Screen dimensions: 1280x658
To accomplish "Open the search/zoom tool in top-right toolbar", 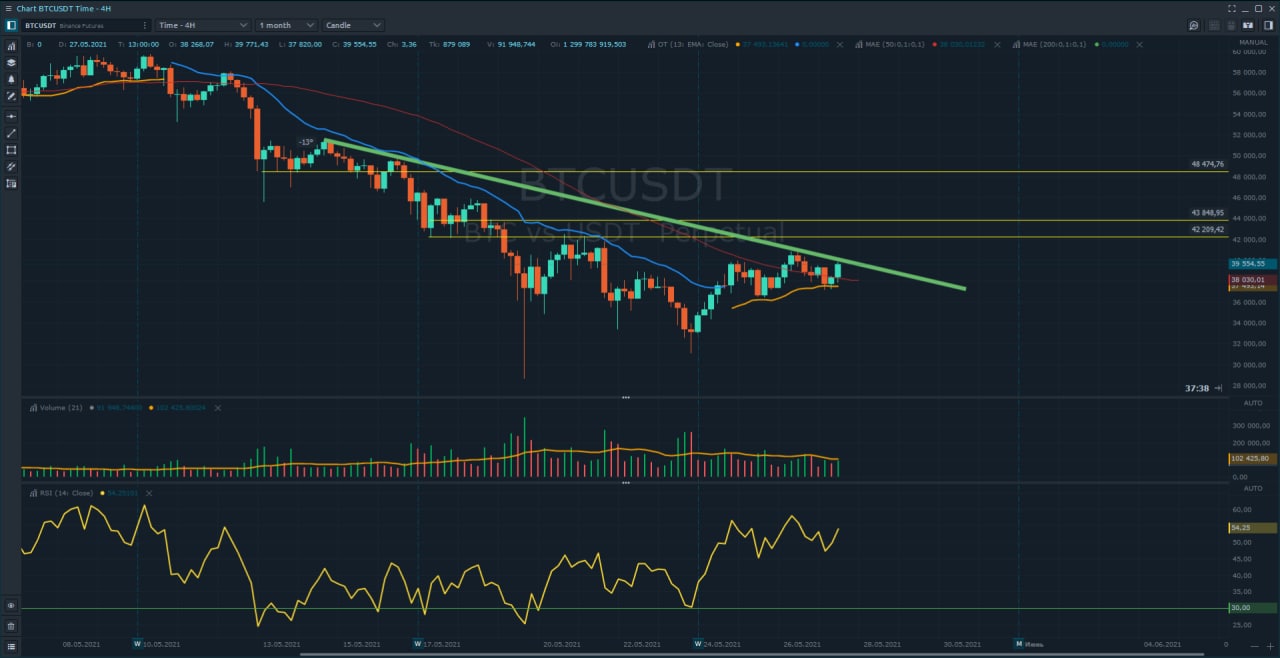I will click(1193, 25).
